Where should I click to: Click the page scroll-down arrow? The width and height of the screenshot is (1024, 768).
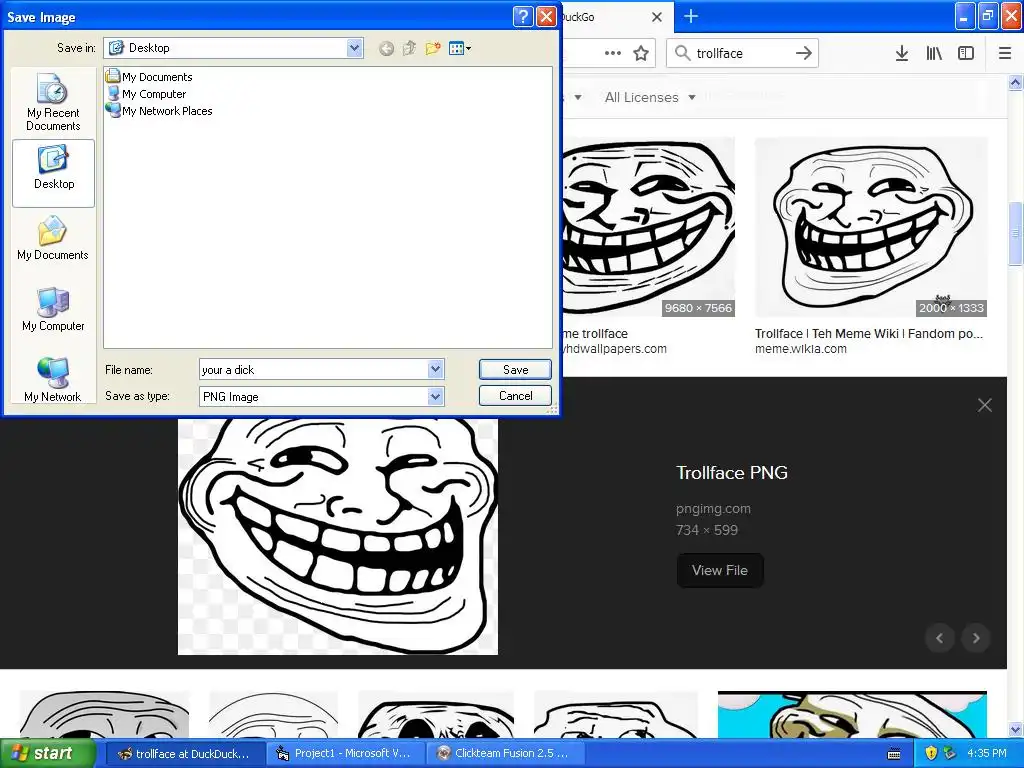click(1016, 729)
